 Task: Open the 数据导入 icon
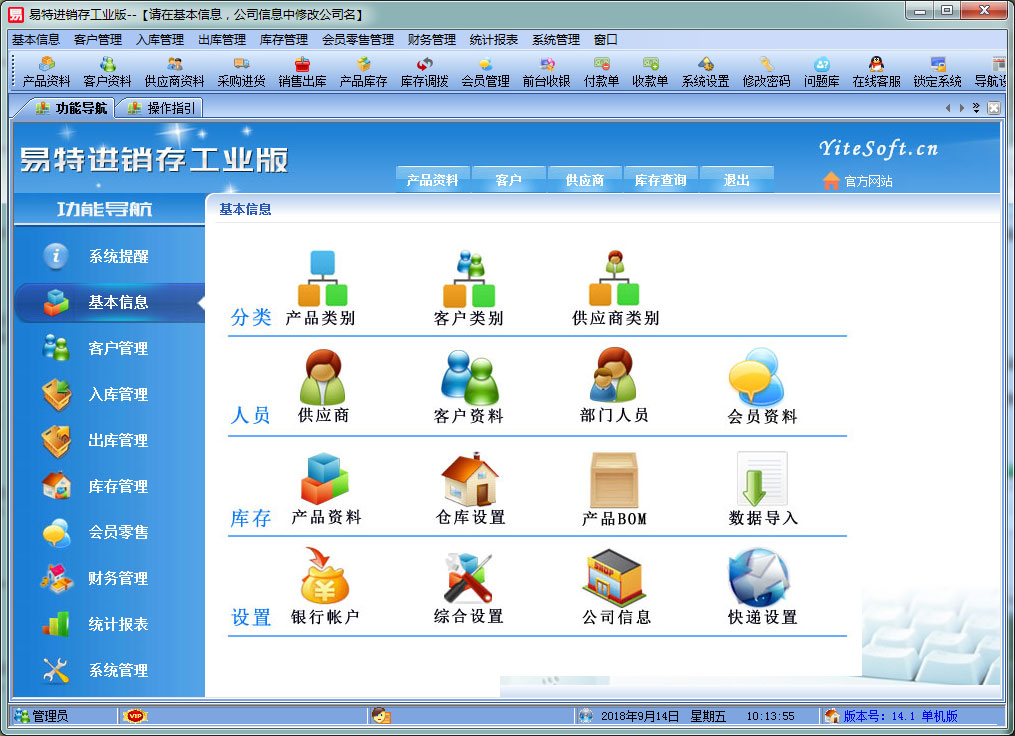(762, 481)
